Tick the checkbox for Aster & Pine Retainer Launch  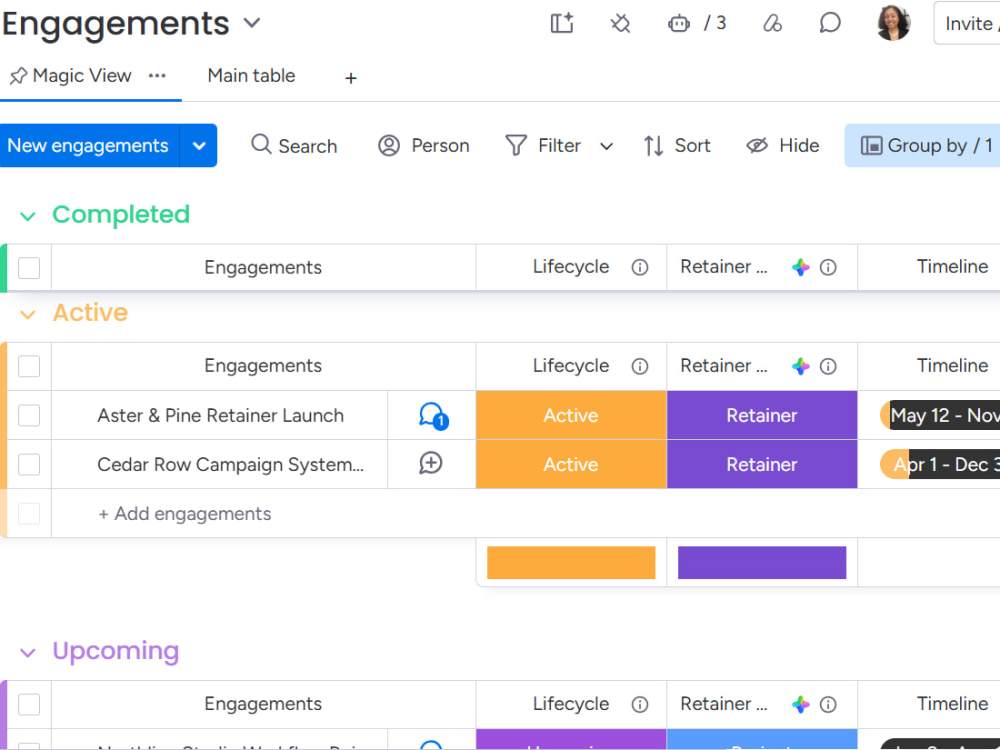click(x=29, y=415)
